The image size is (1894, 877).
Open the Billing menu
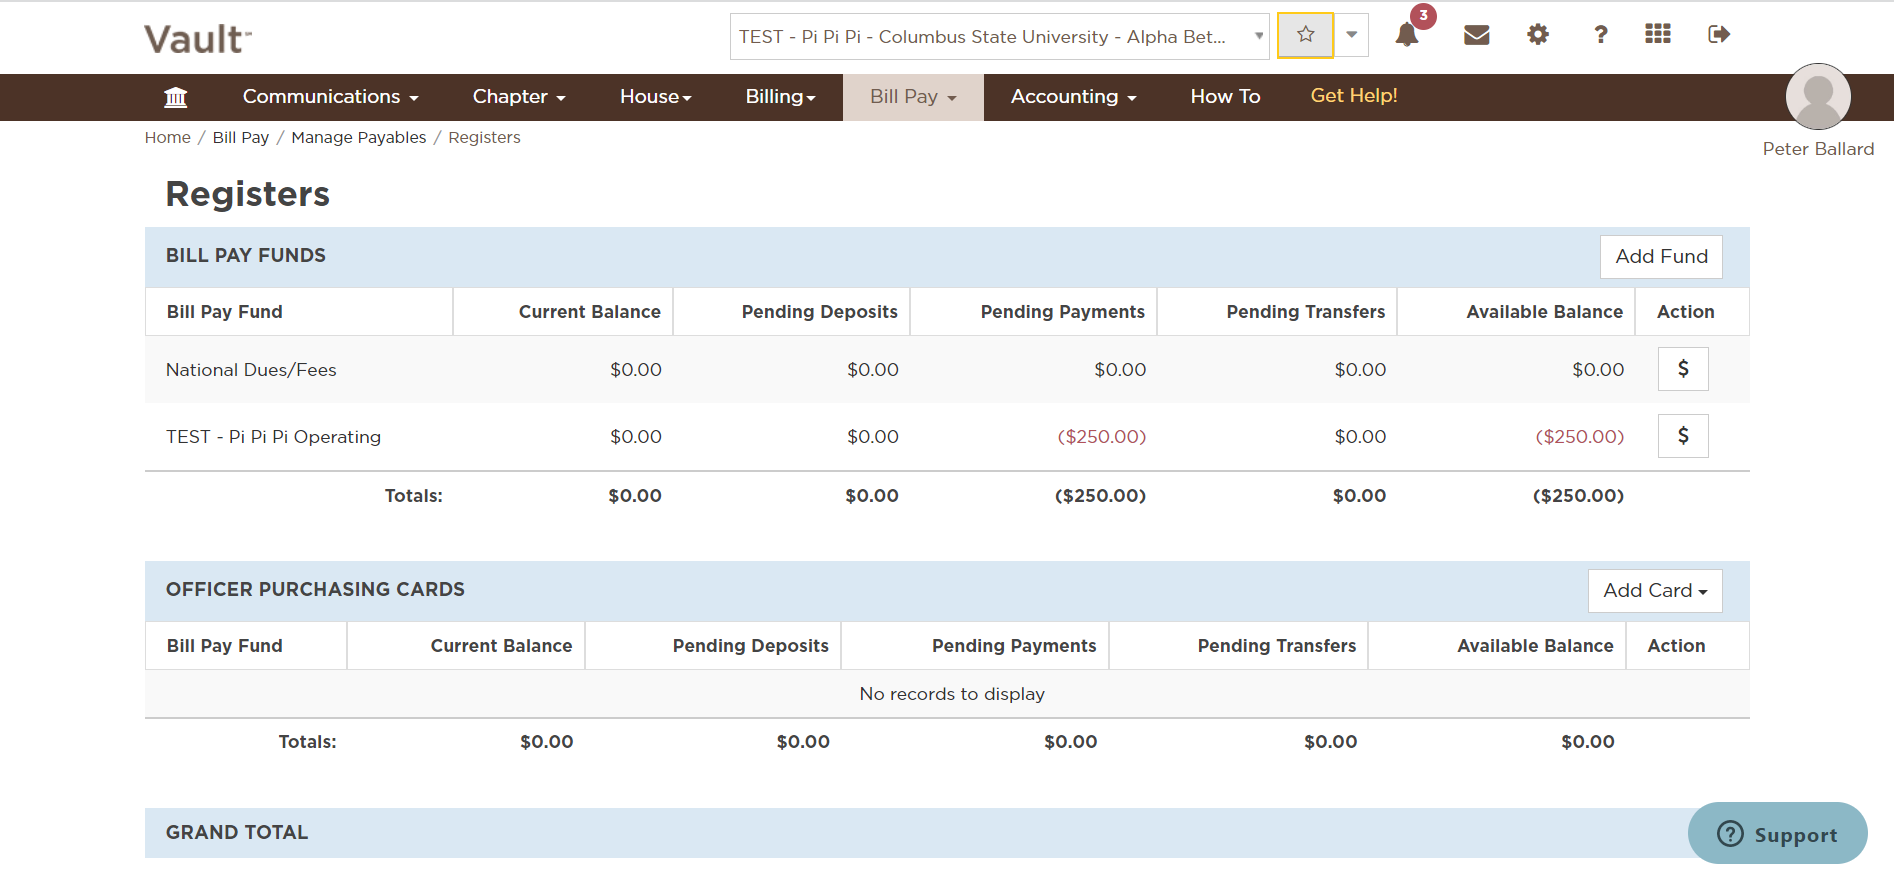(x=780, y=97)
